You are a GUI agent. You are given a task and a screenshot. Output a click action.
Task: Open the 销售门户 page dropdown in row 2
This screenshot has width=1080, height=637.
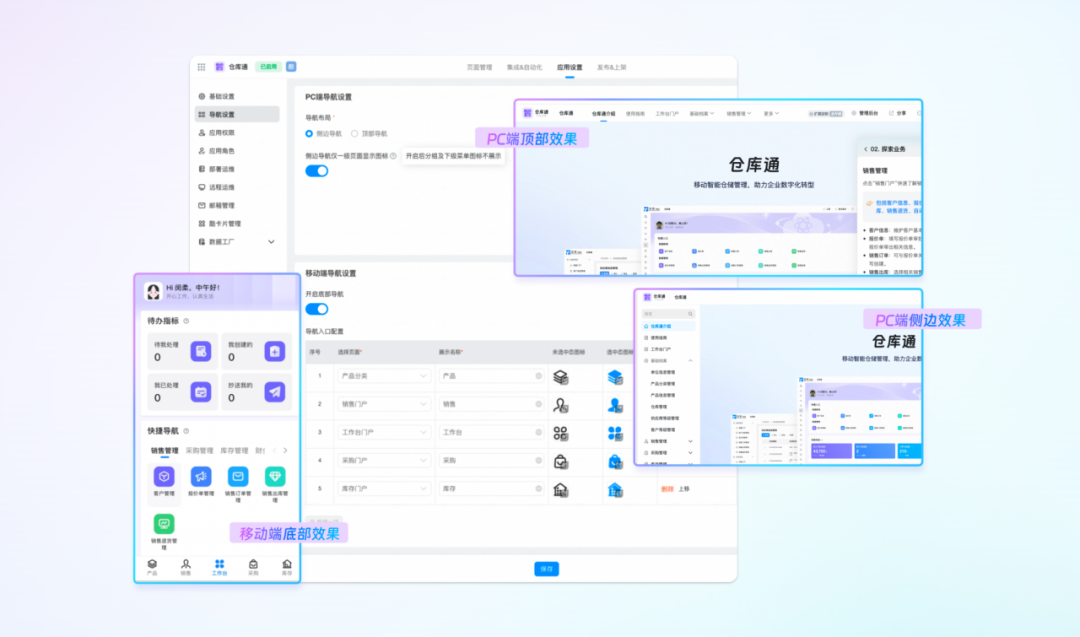coord(383,404)
